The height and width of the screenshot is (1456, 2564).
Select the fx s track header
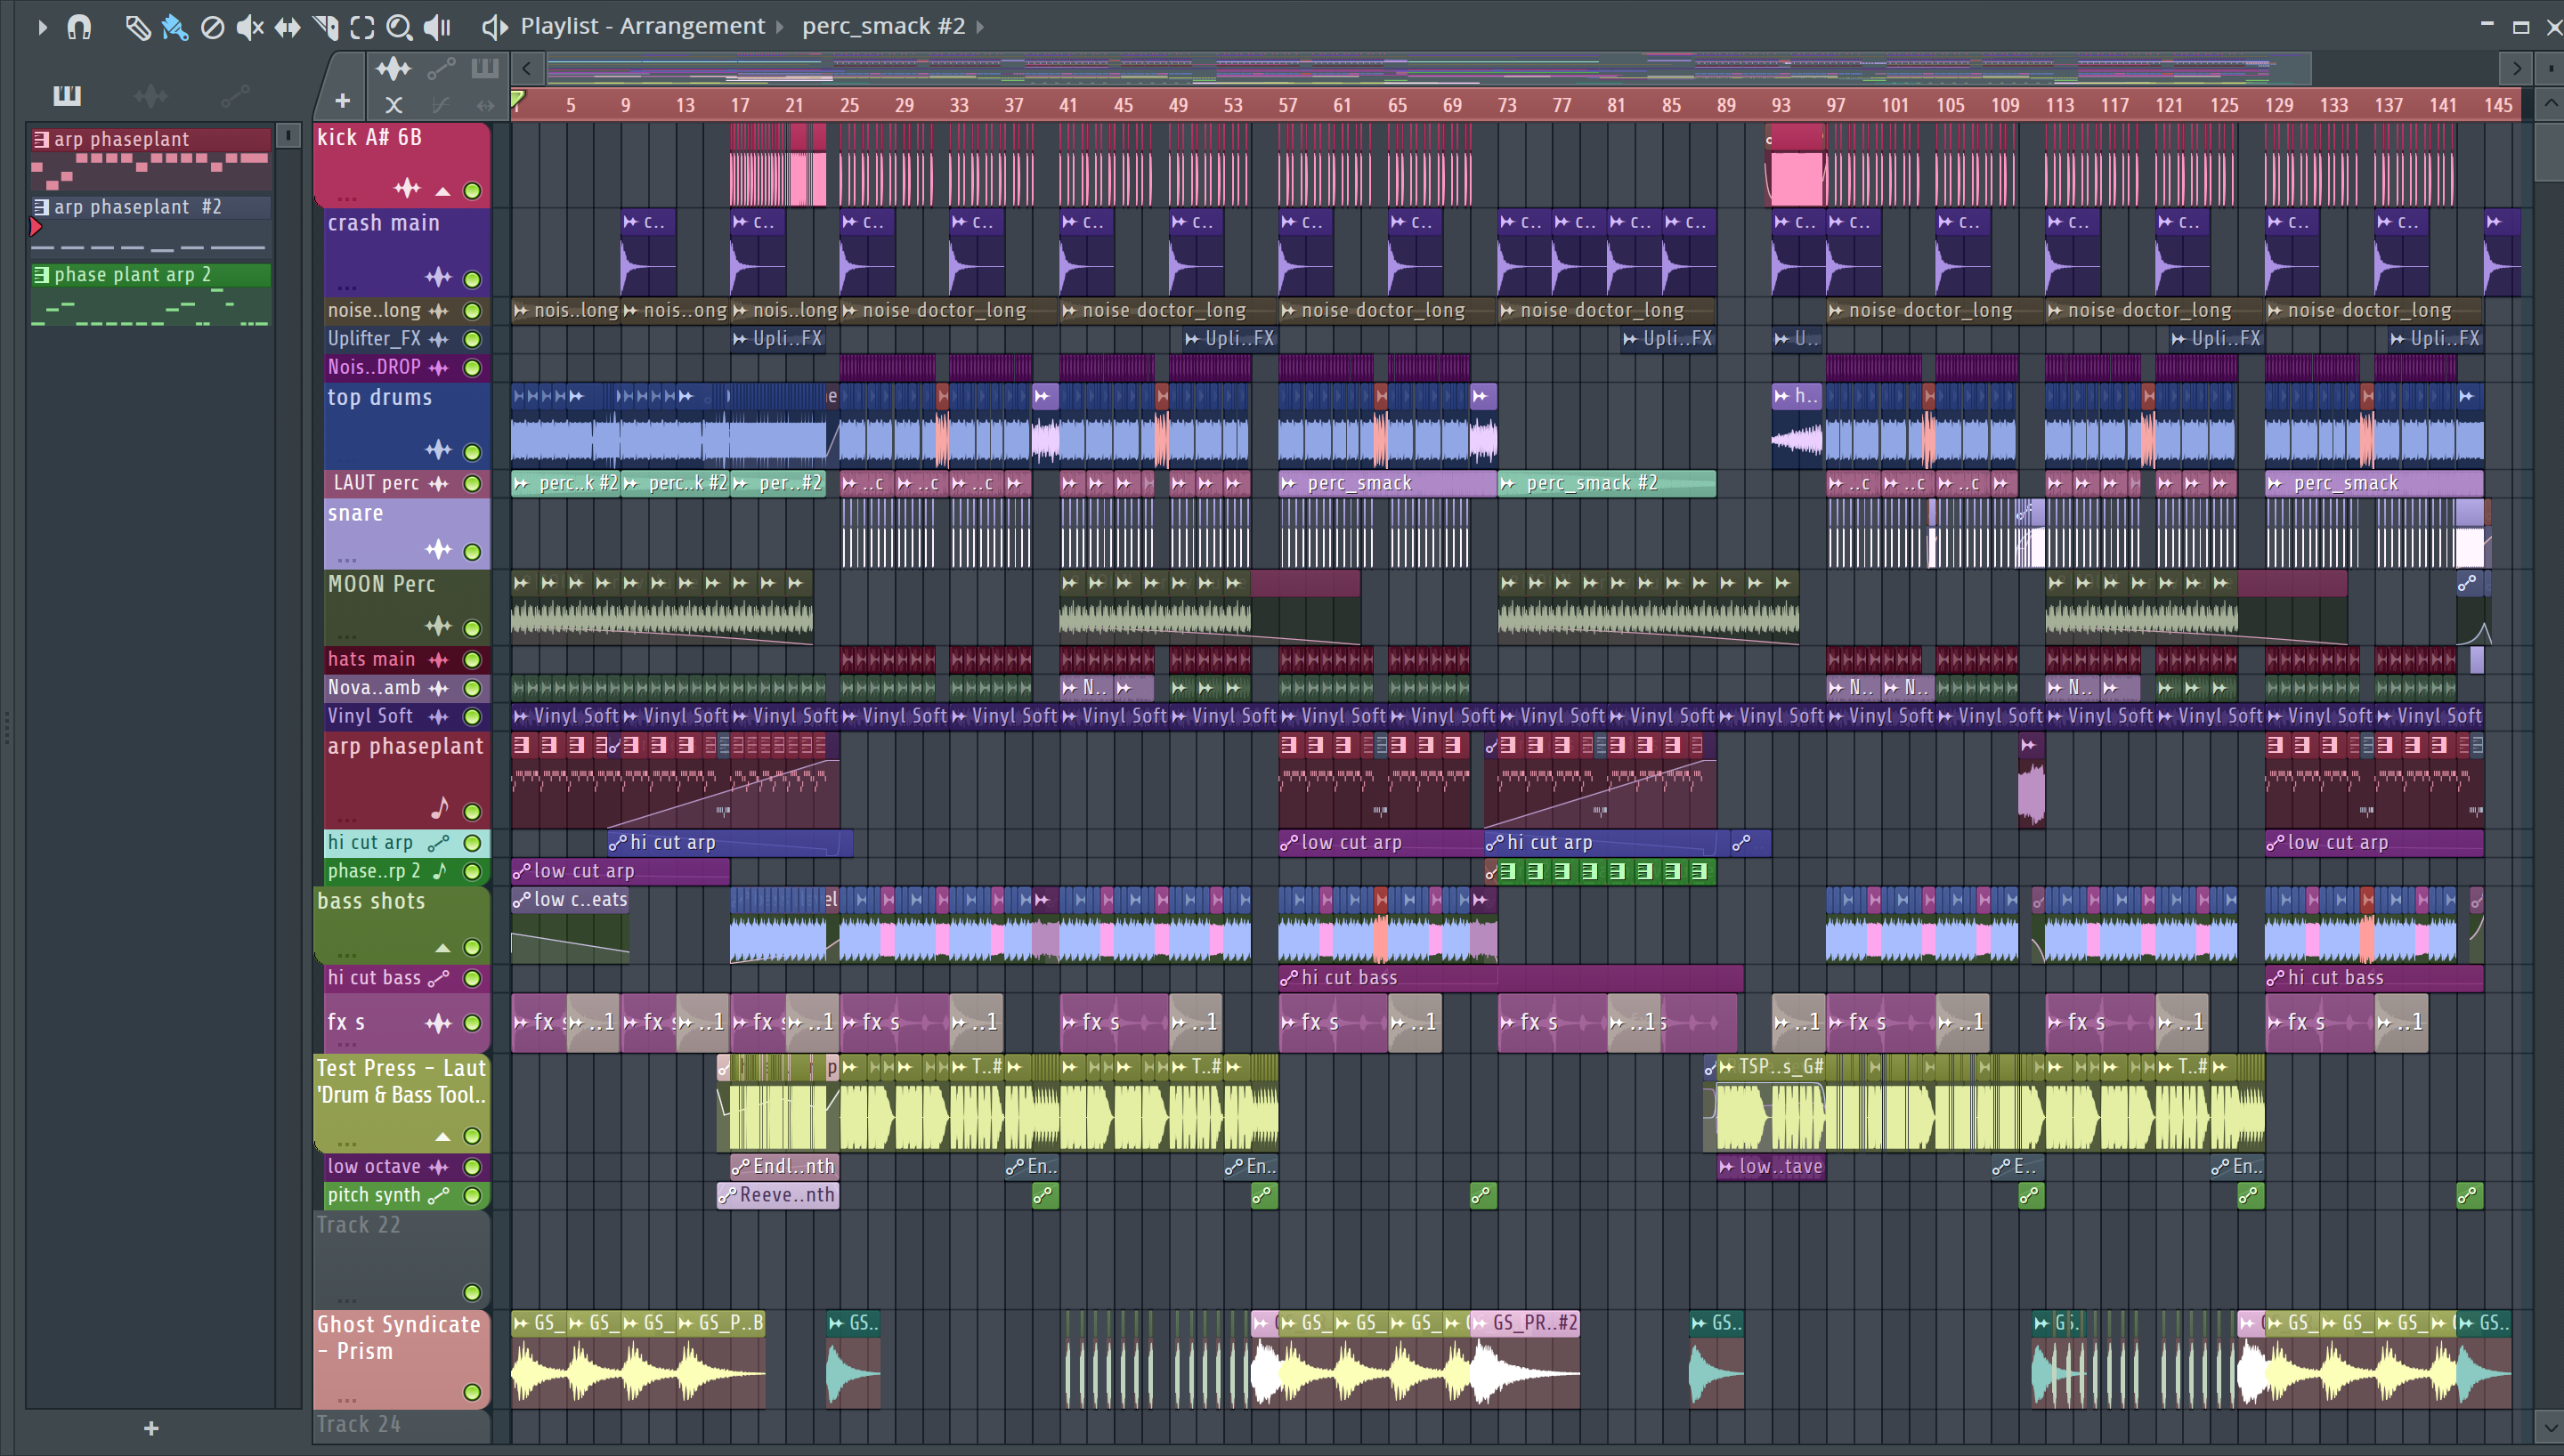point(405,1023)
